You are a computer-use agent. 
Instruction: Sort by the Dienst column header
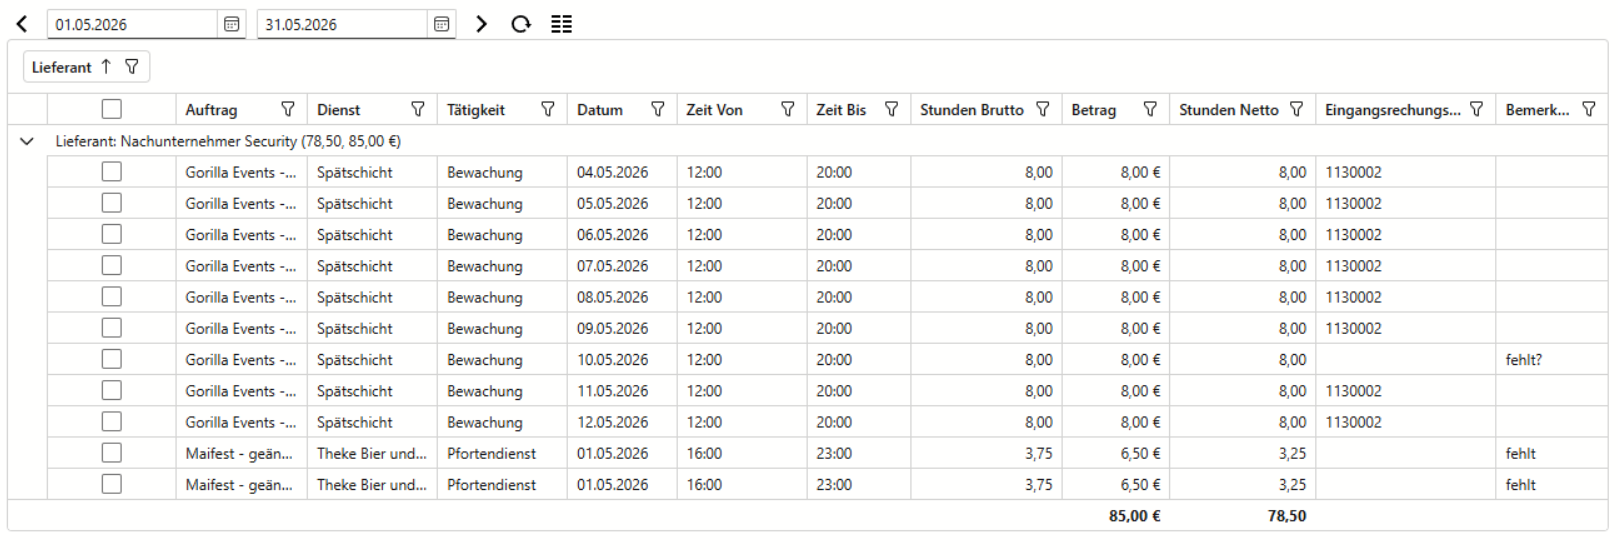[339, 110]
